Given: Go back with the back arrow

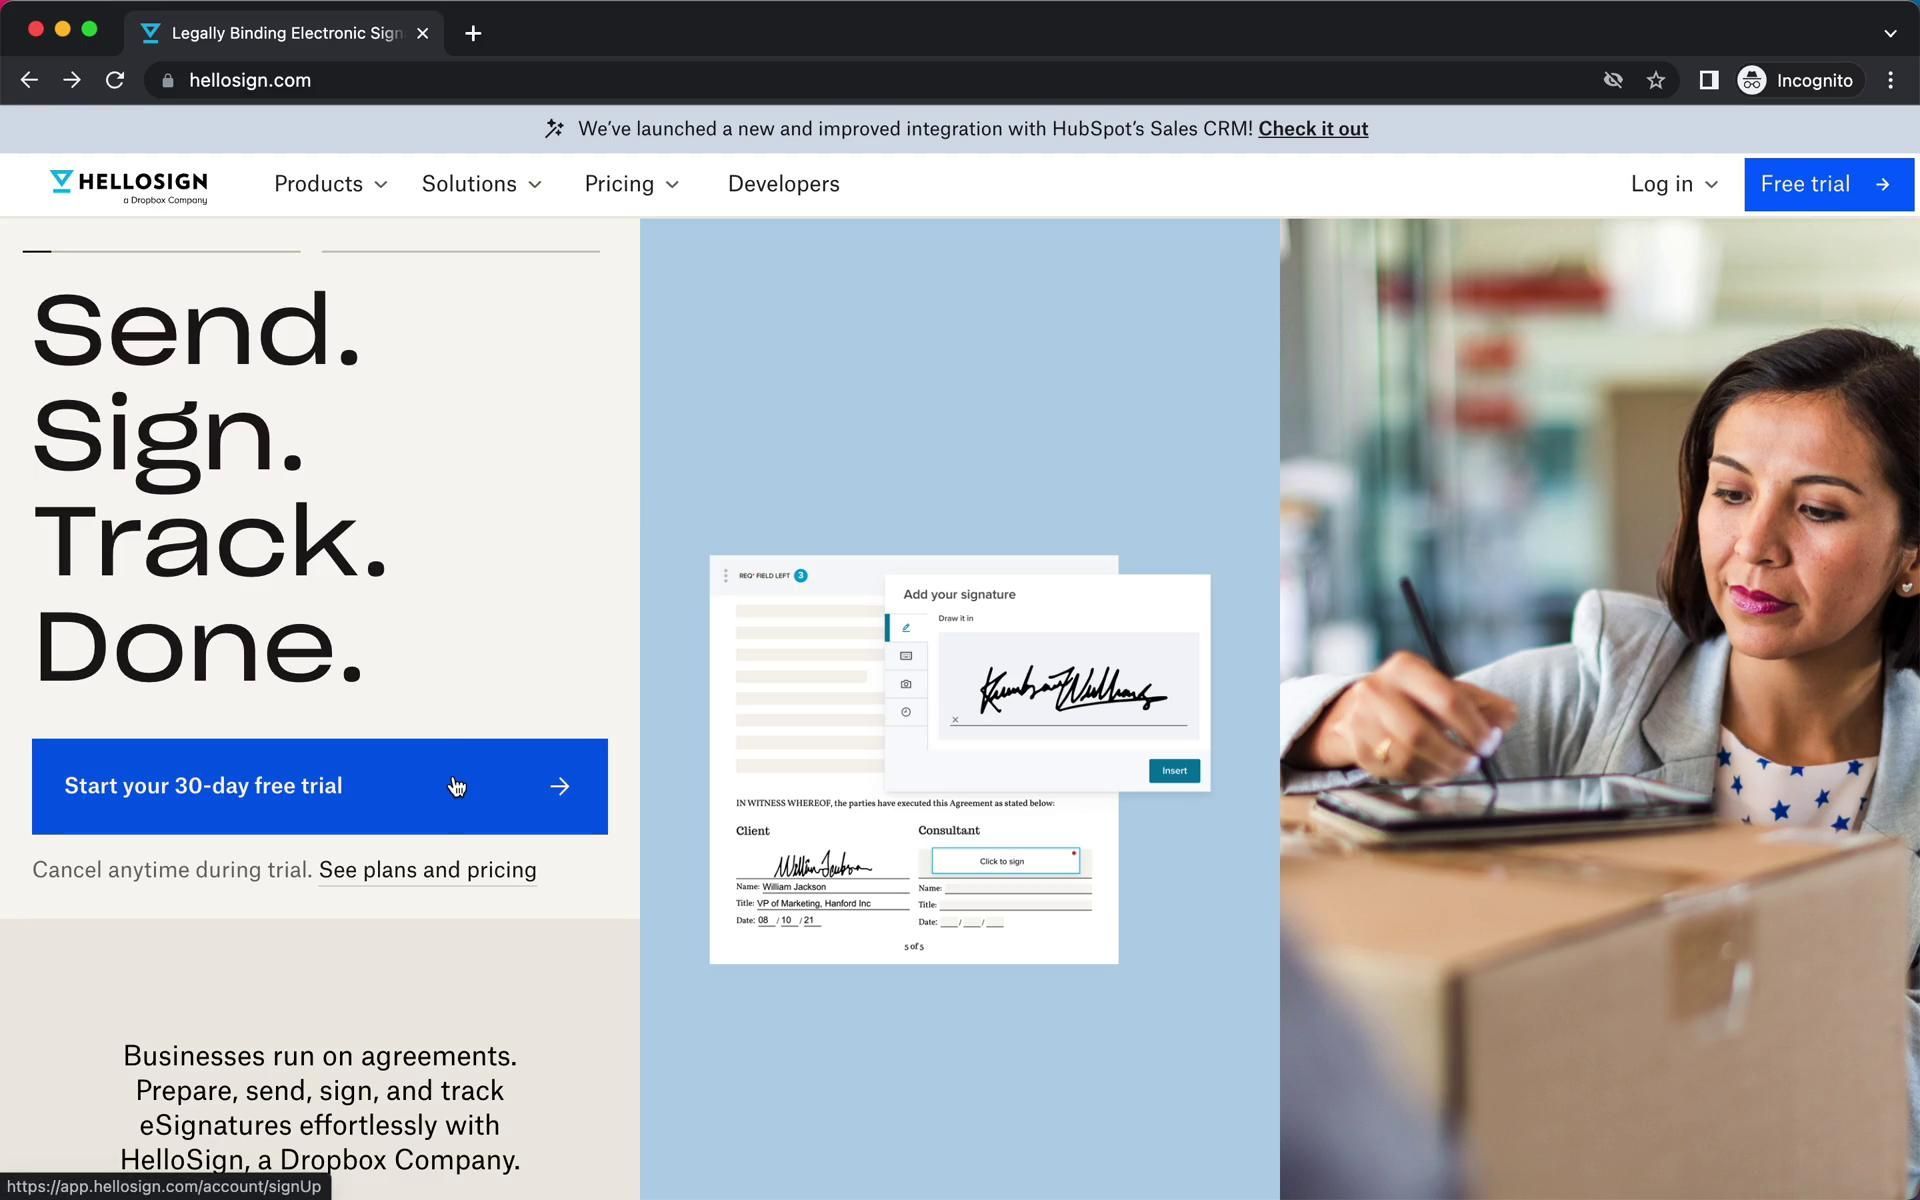Looking at the screenshot, I should [29, 80].
